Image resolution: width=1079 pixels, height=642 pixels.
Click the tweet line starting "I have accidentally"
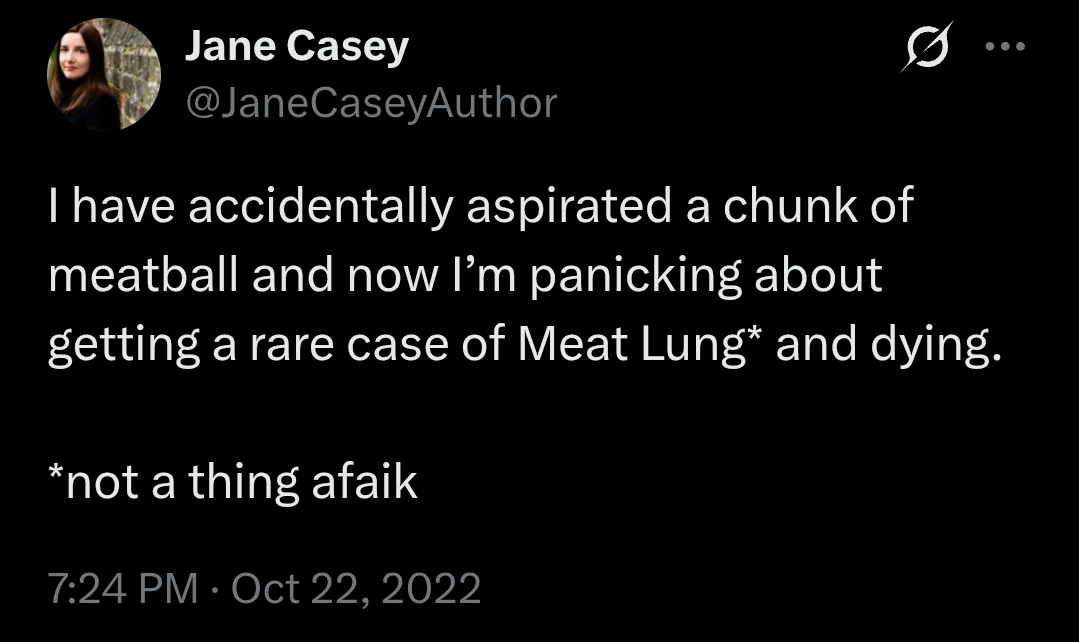[x=481, y=206]
